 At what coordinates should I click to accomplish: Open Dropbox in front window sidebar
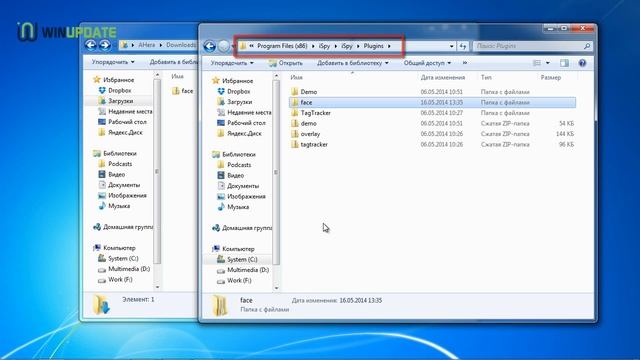[238, 91]
